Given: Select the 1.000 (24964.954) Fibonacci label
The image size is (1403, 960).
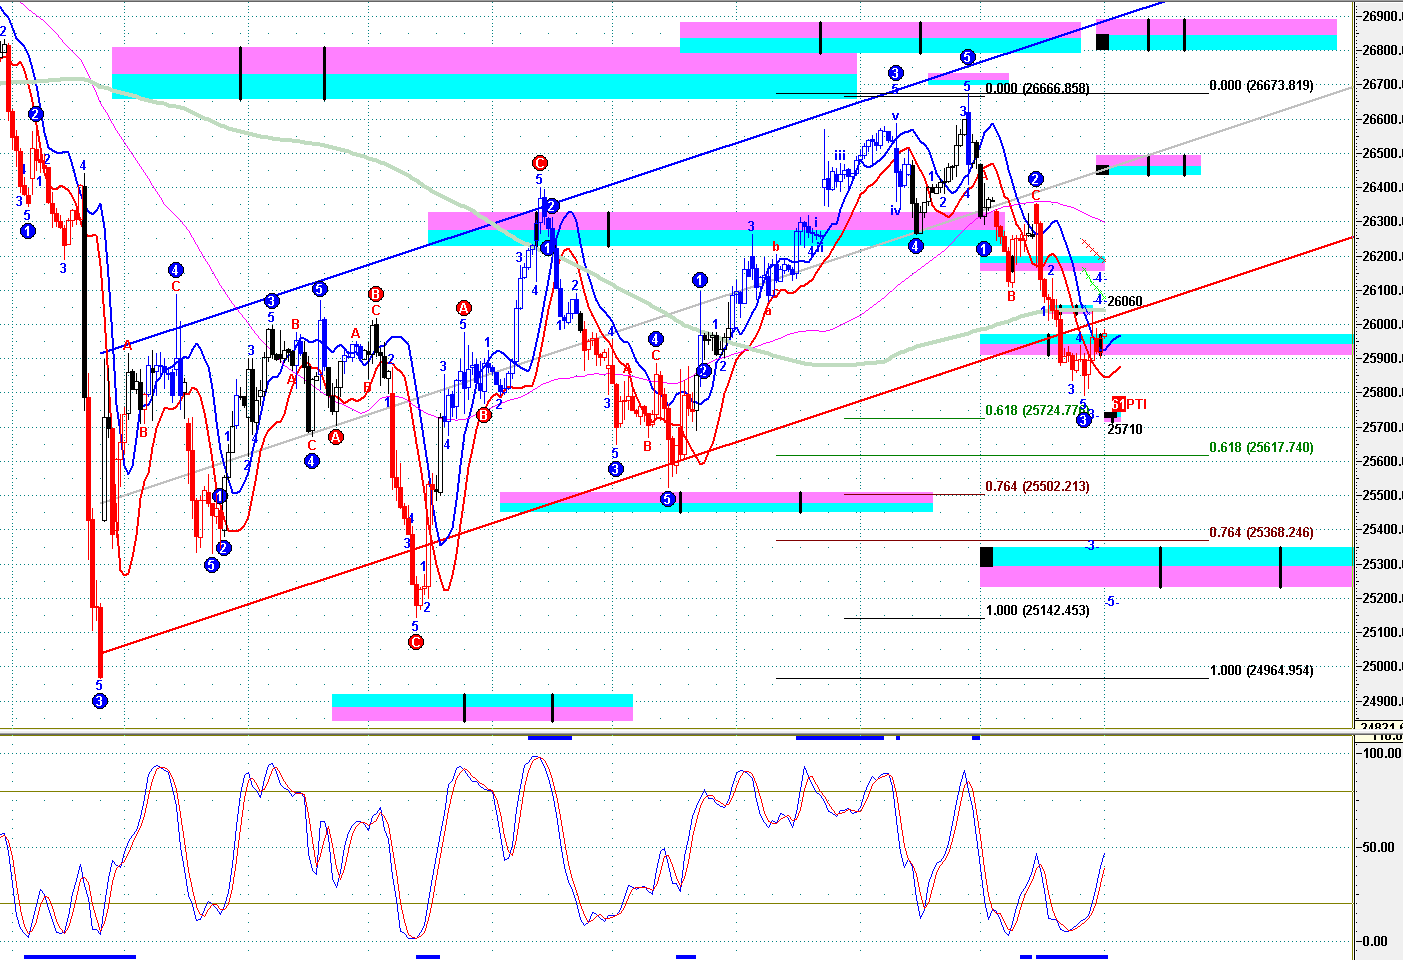Looking at the screenshot, I should pos(1261,670).
